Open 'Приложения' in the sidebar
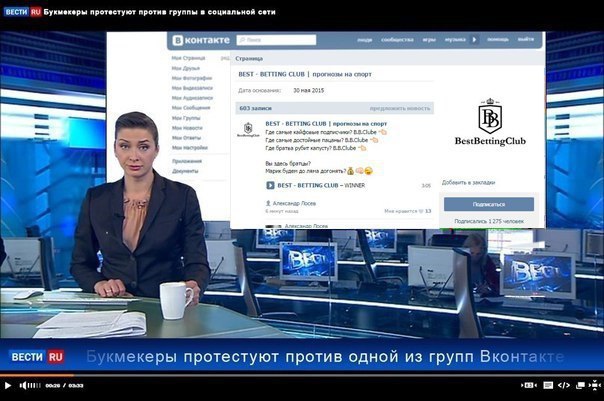Image resolution: width=604 pixels, height=401 pixels. pyautogui.click(x=187, y=161)
